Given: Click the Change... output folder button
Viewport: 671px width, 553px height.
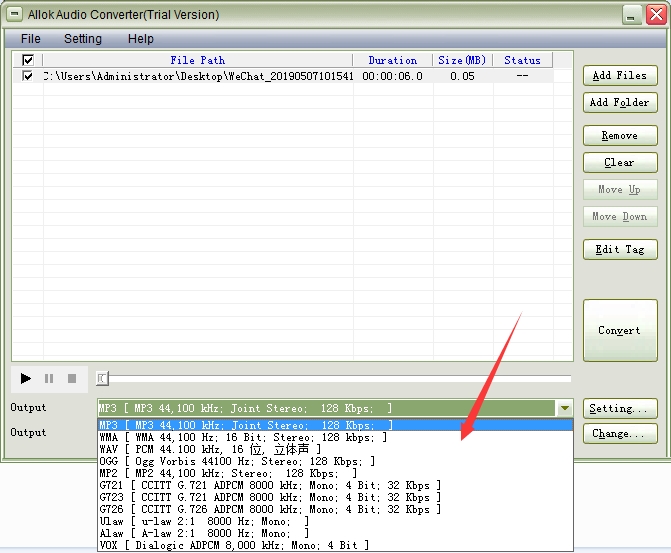Looking at the screenshot, I should pos(619,434).
